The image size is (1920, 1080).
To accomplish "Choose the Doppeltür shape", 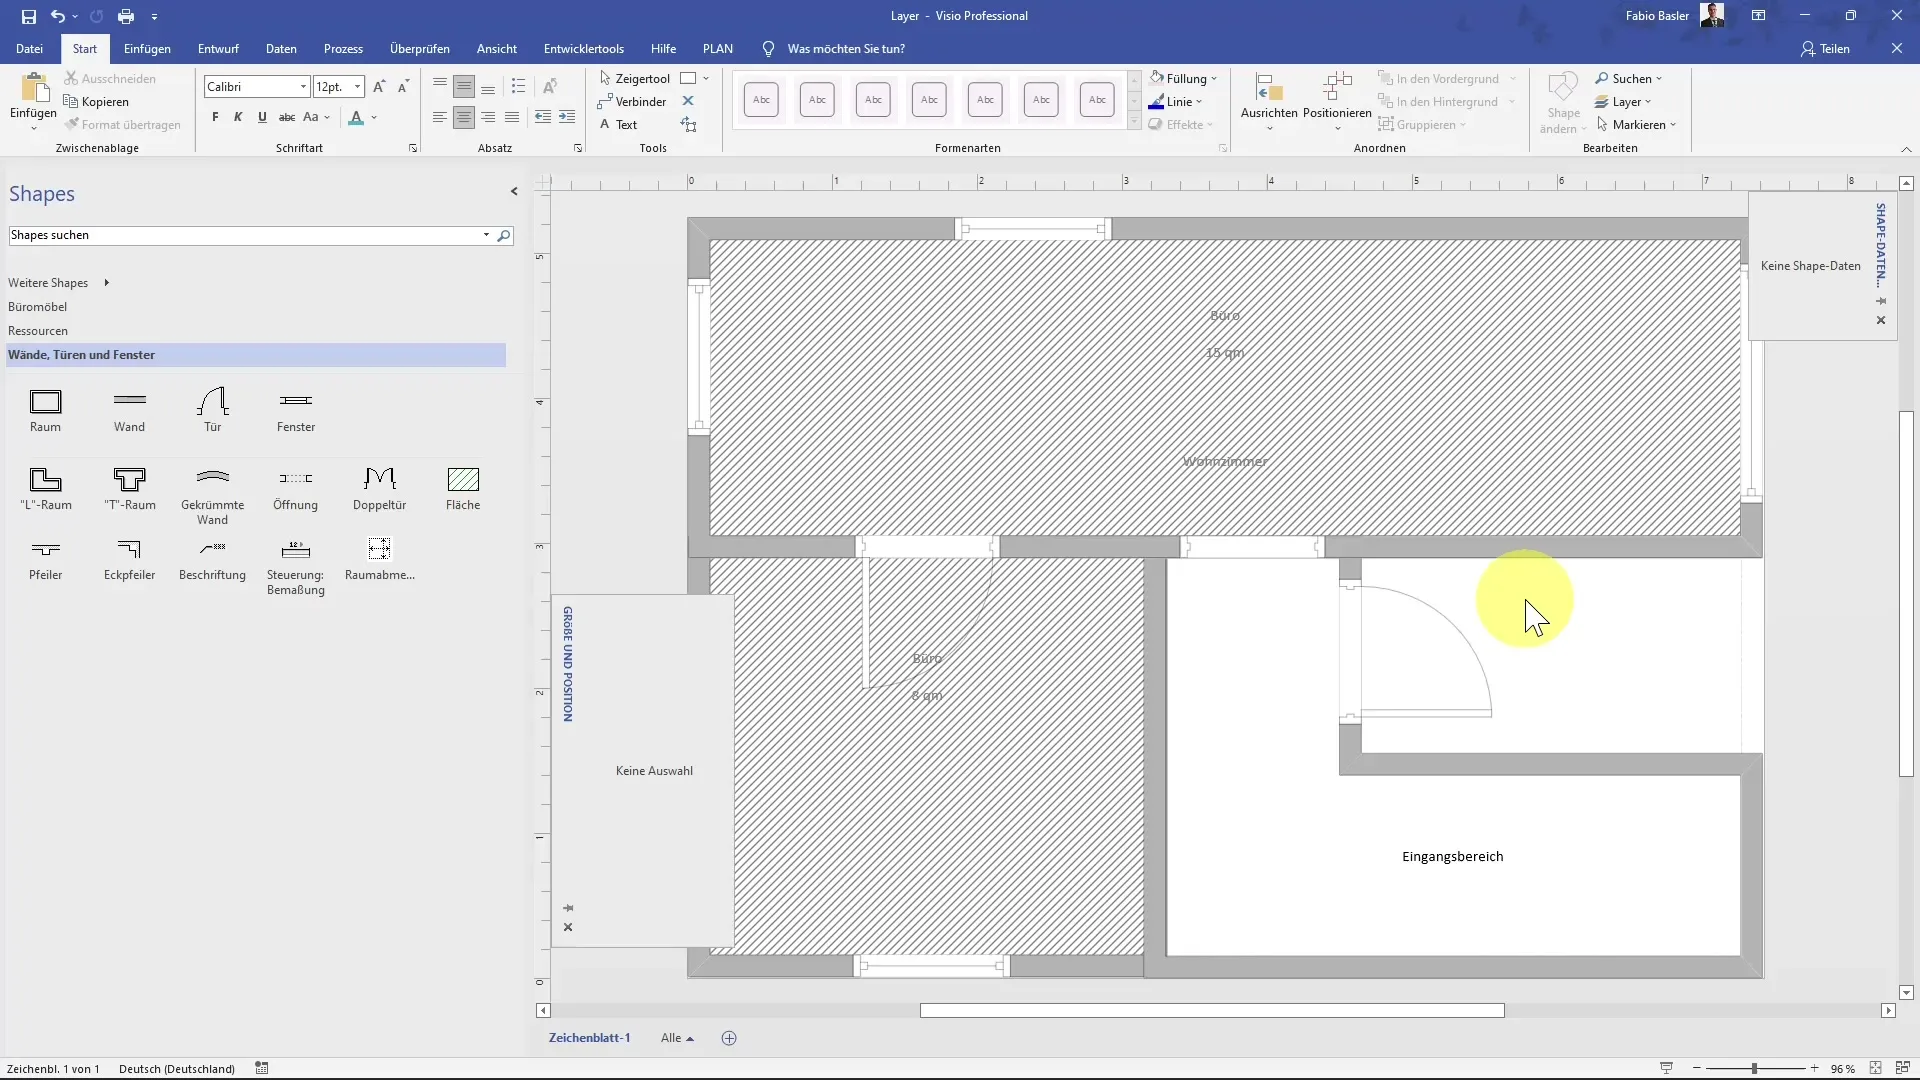I will [380, 489].
